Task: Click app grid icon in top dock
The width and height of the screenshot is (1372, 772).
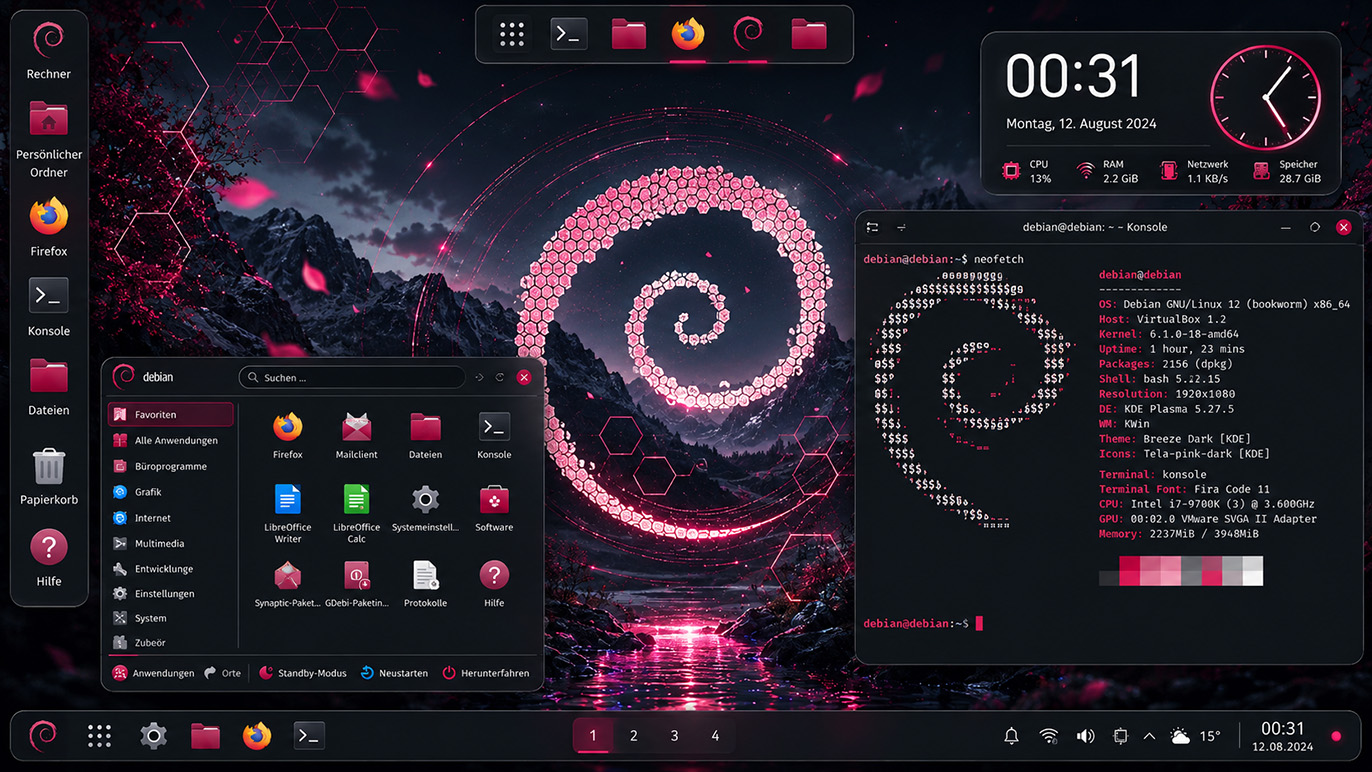Action: click(x=512, y=34)
